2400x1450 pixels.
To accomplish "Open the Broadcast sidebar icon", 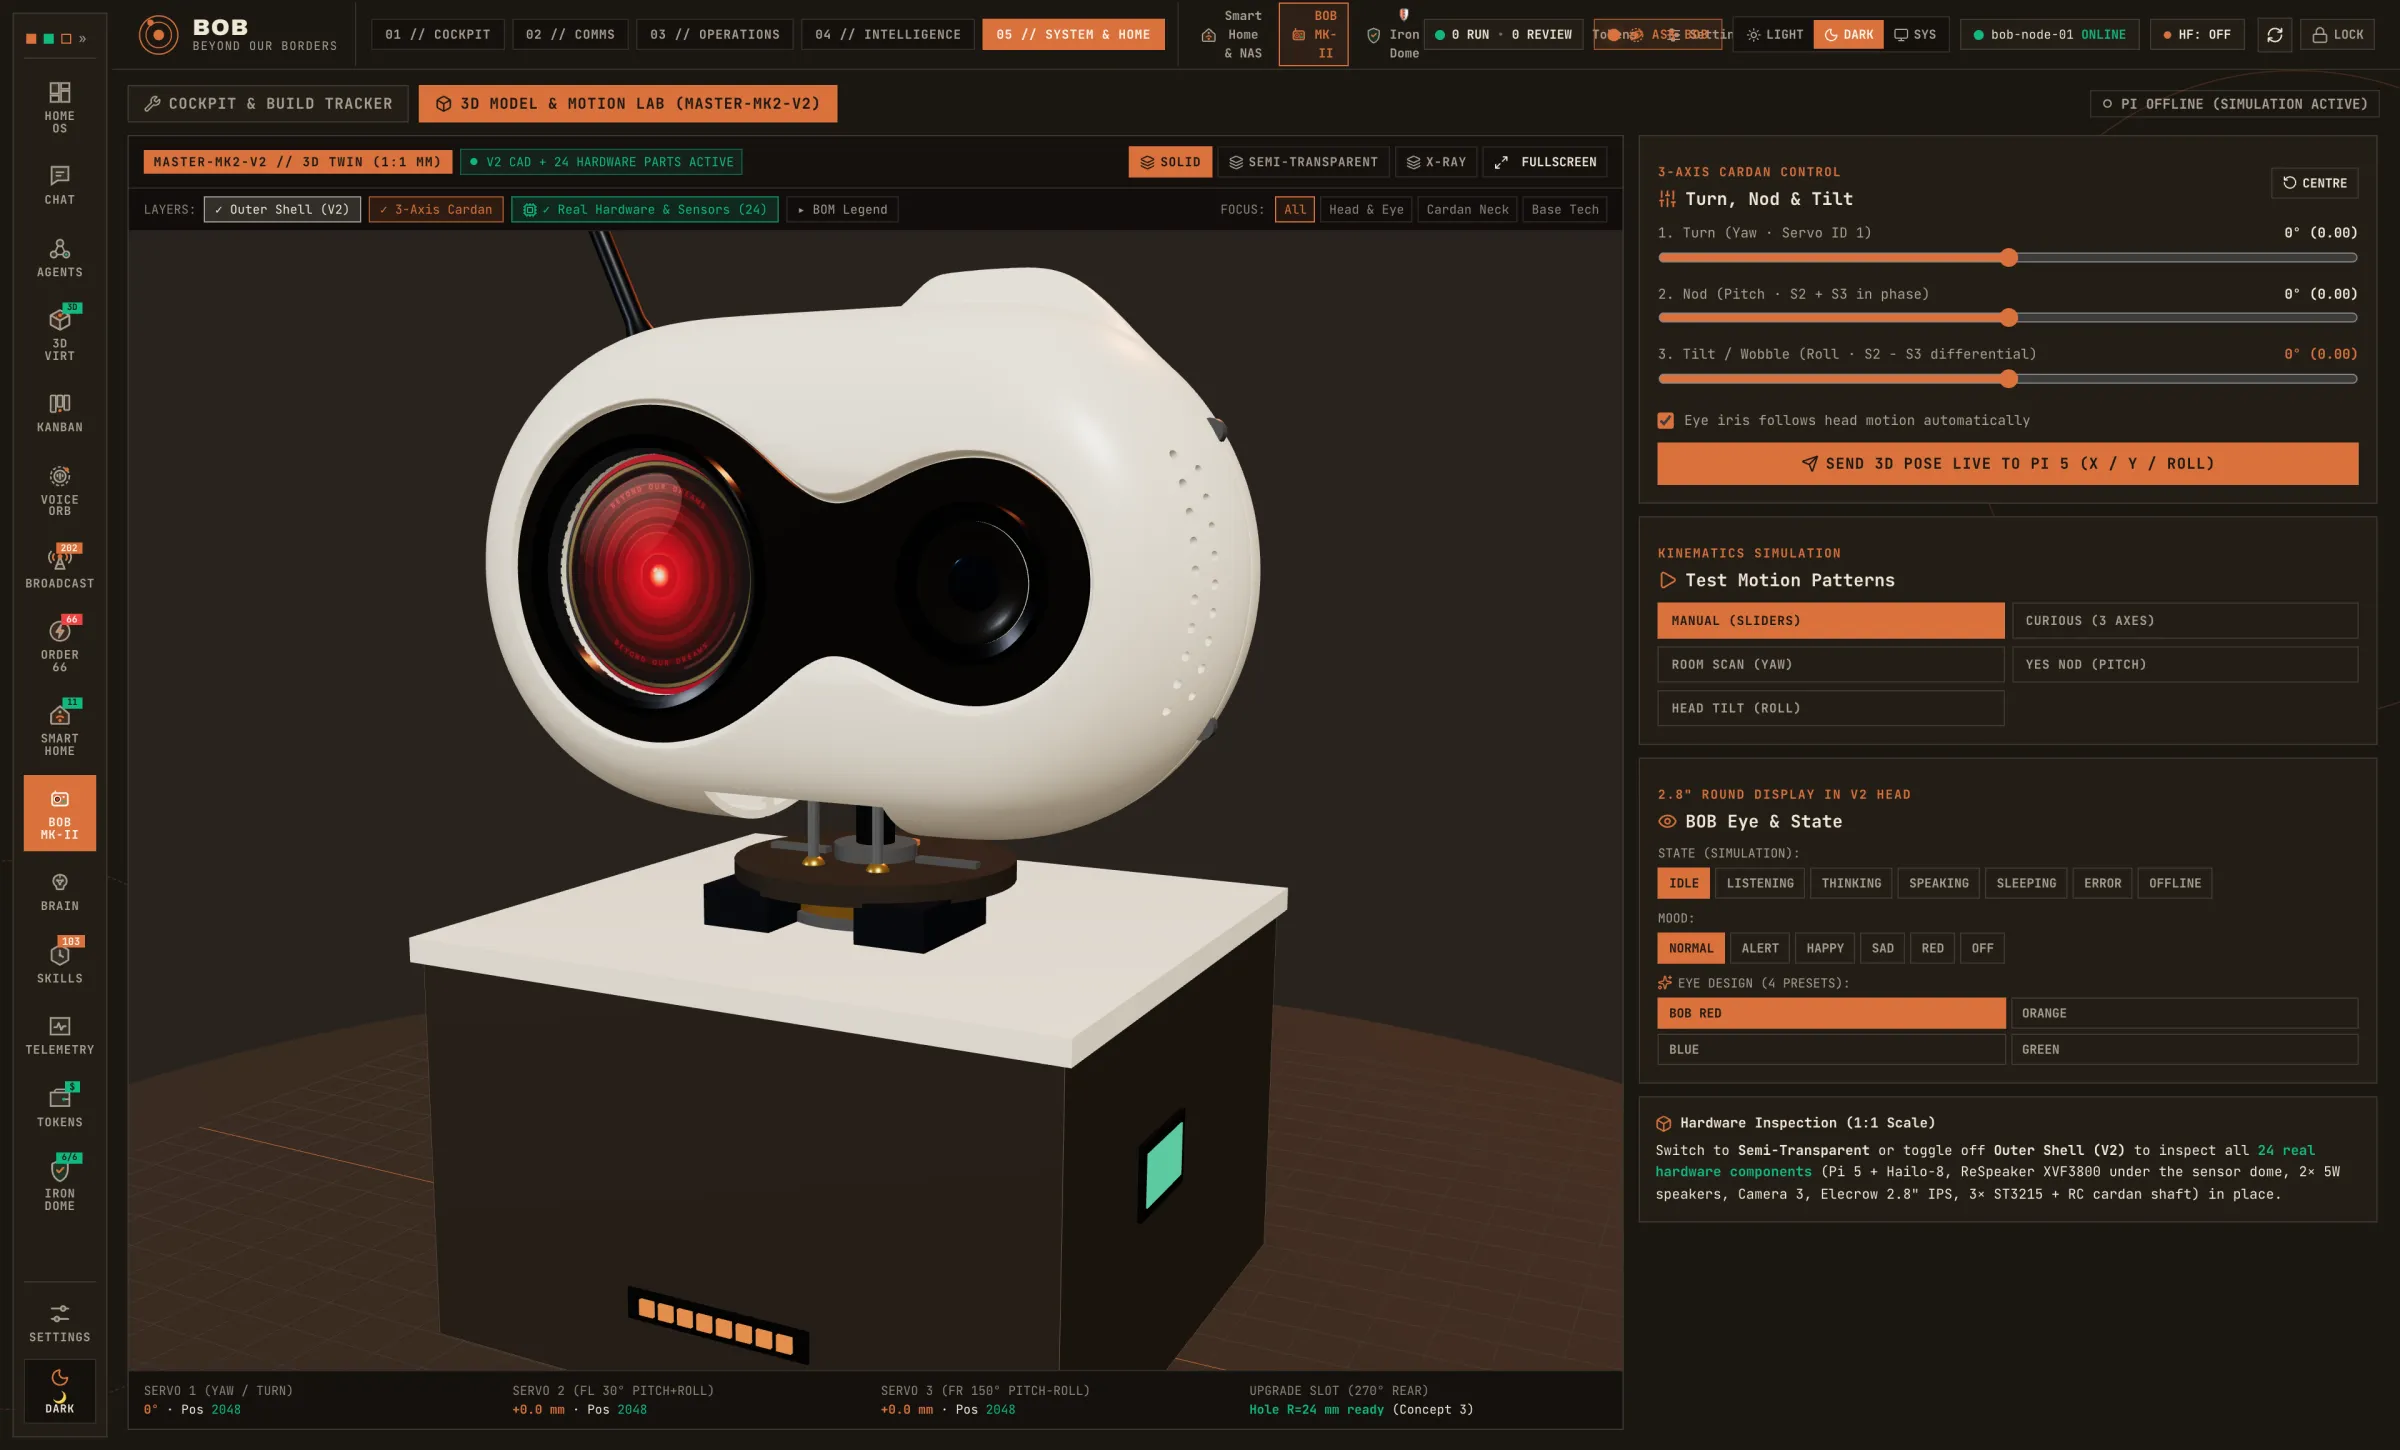I will (60, 567).
